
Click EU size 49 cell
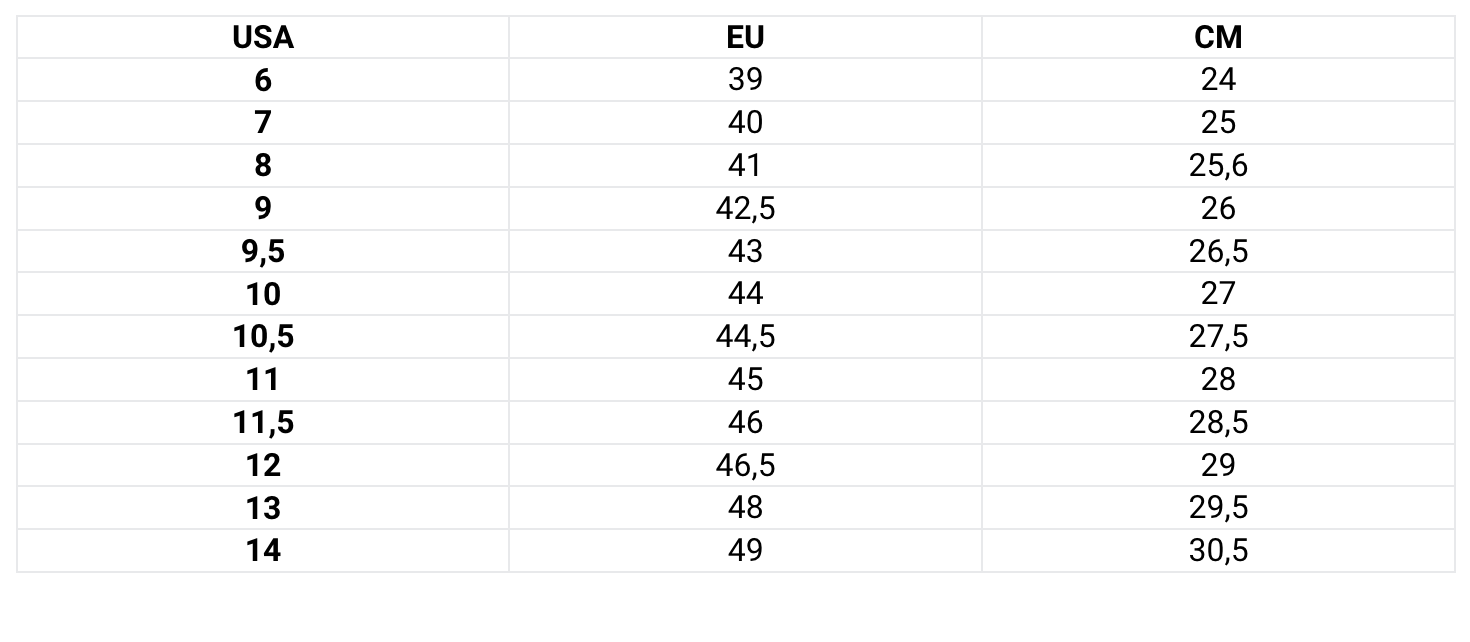click(x=745, y=551)
